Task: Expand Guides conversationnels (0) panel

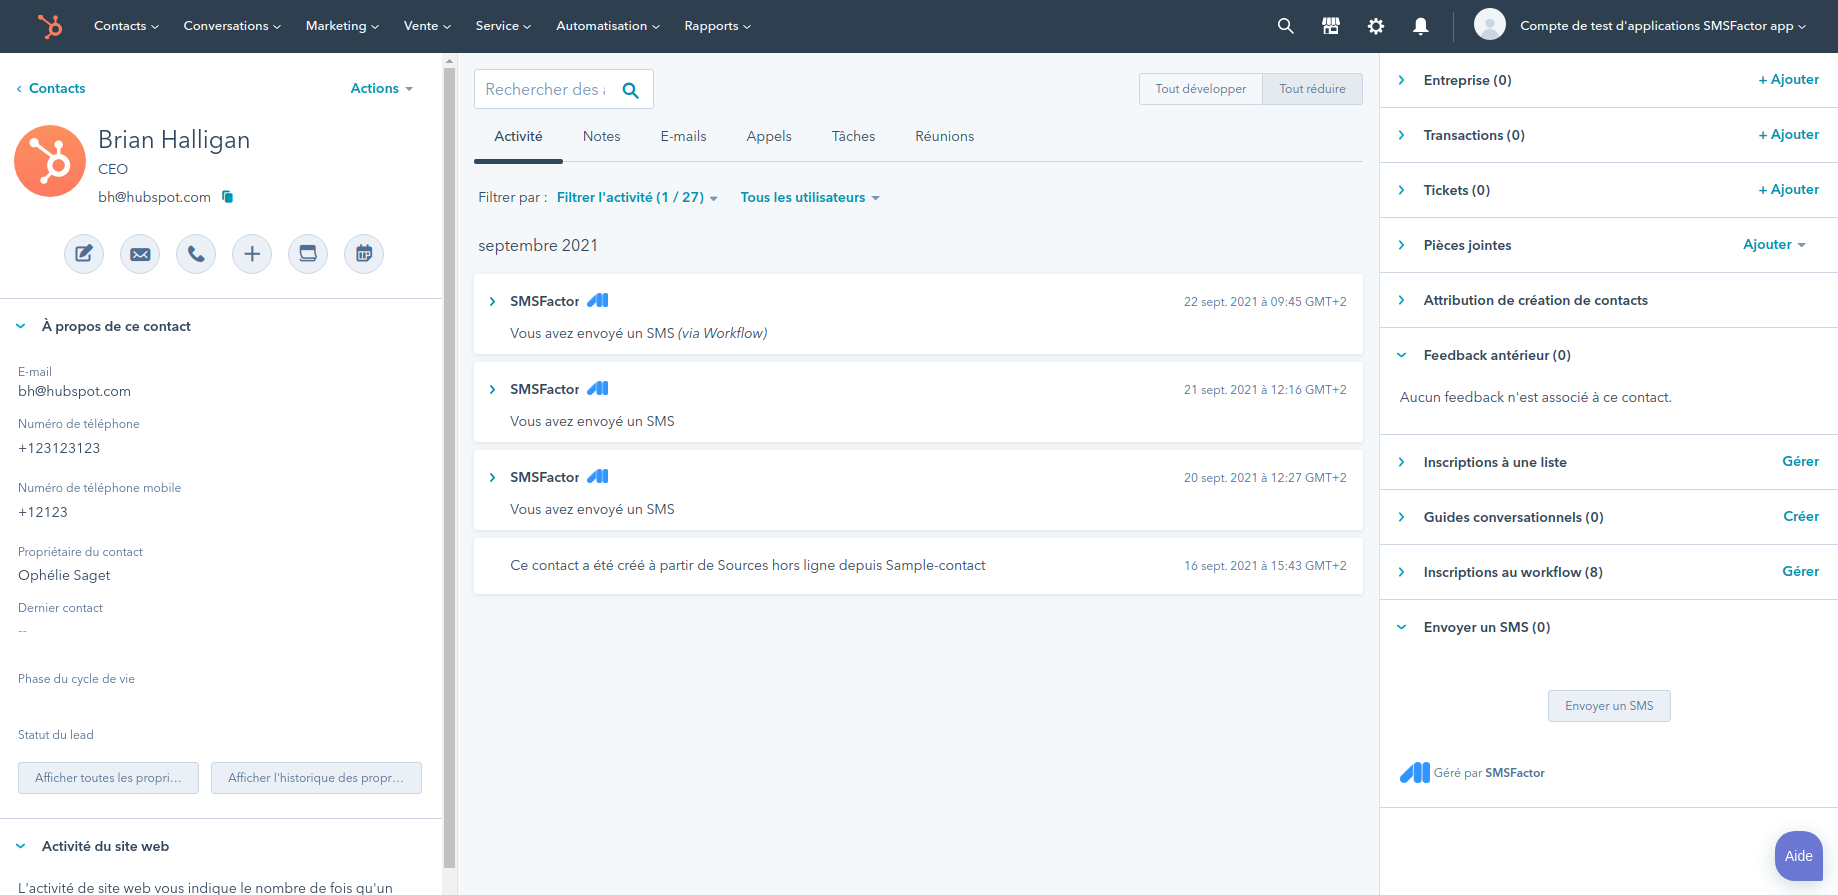Action: pyautogui.click(x=1402, y=517)
